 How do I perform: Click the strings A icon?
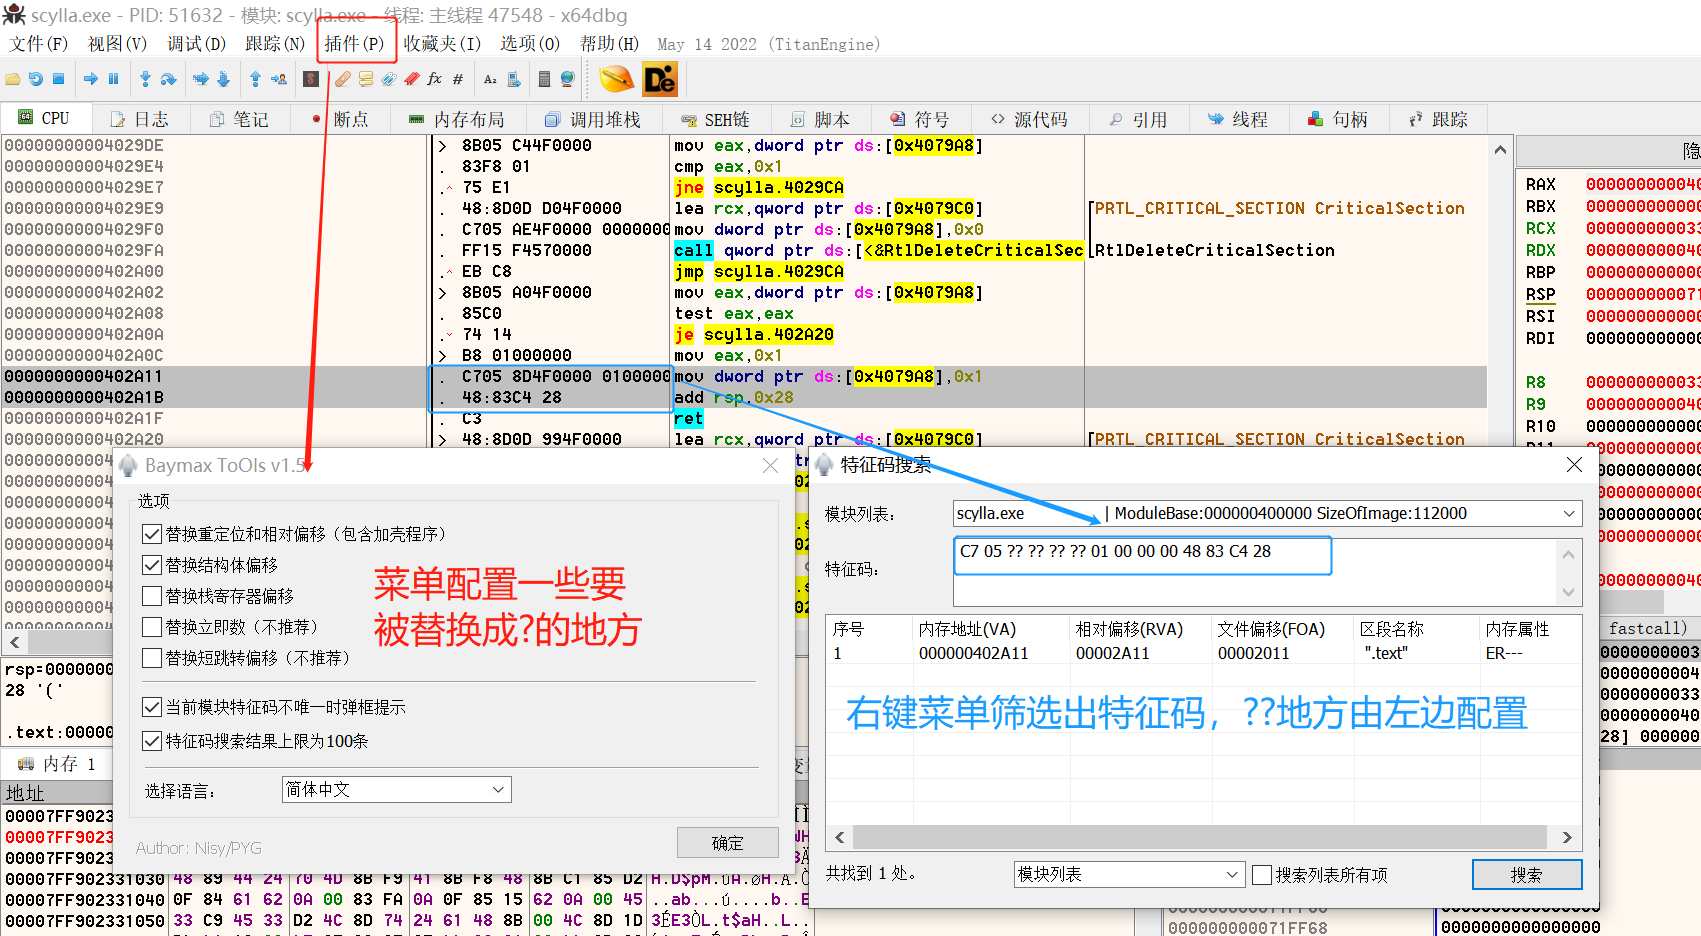(490, 79)
